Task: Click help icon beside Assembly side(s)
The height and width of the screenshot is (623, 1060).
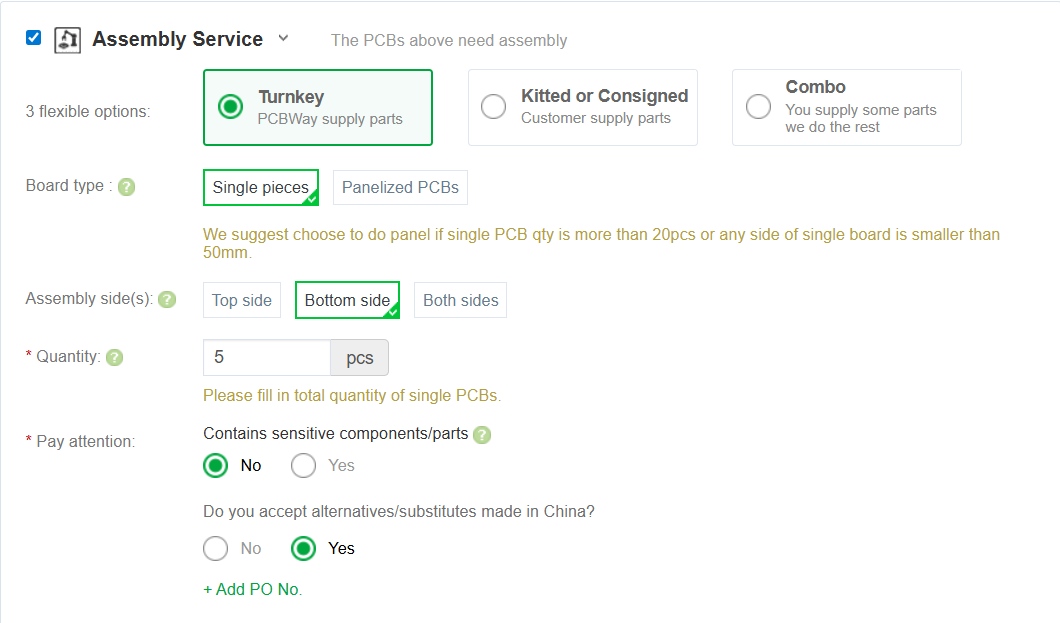Action: tap(167, 299)
